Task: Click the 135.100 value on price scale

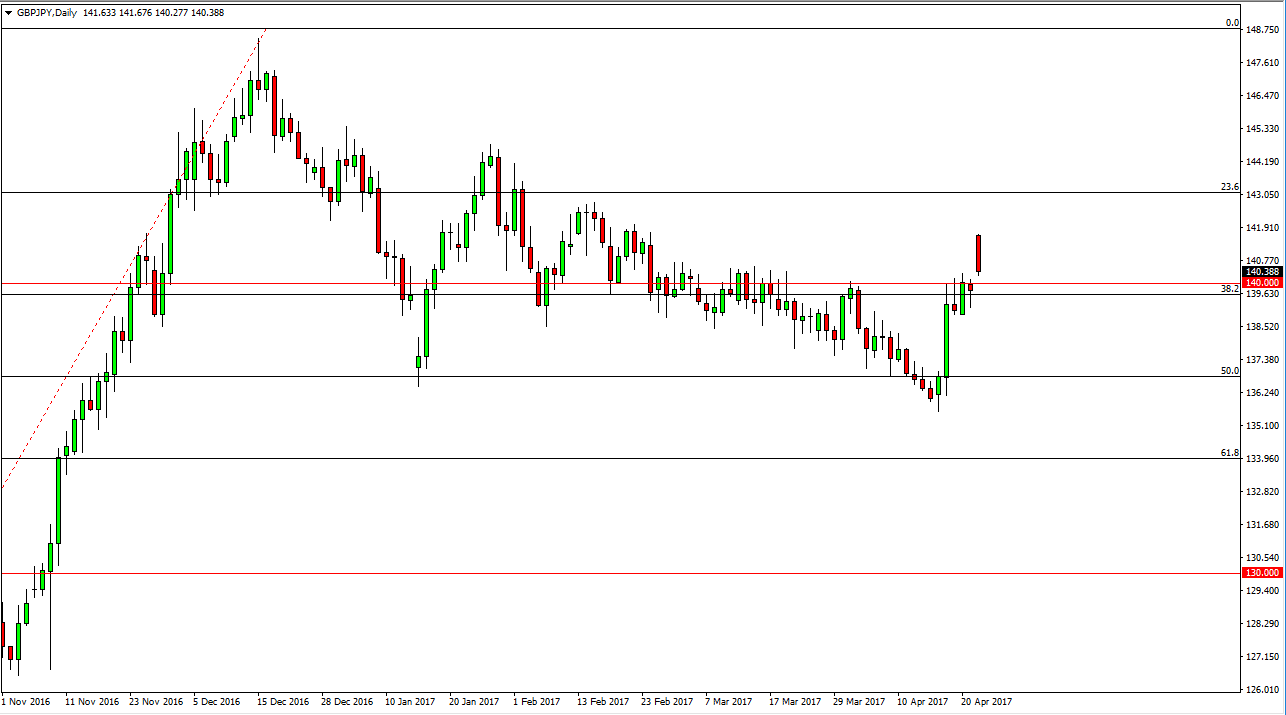Action: [x=1263, y=426]
